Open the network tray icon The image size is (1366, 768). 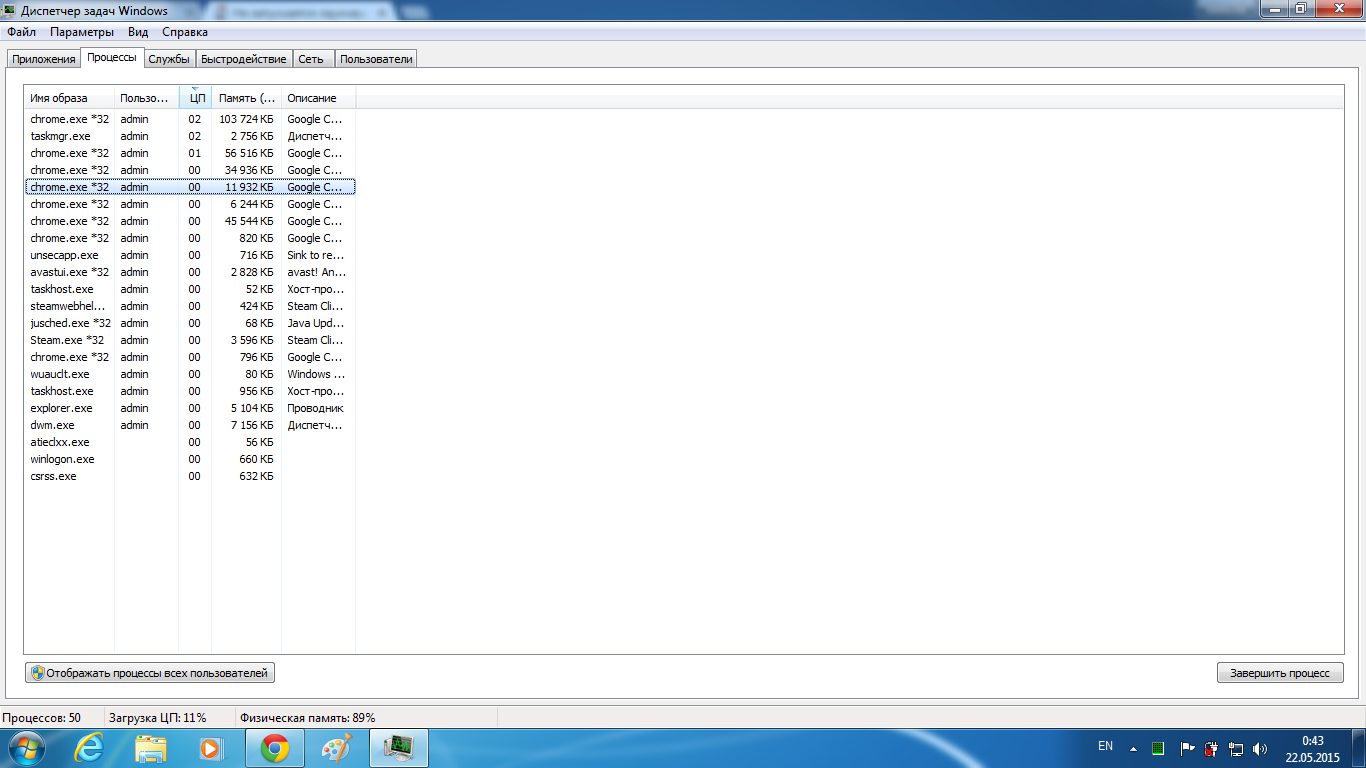click(x=1235, y=748)
